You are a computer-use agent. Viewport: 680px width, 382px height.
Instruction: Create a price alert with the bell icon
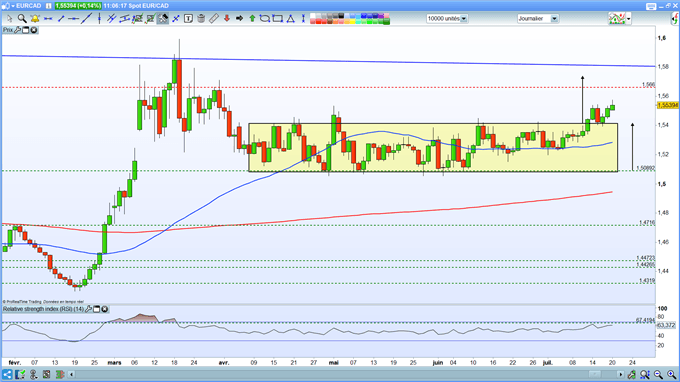point(35,19)
